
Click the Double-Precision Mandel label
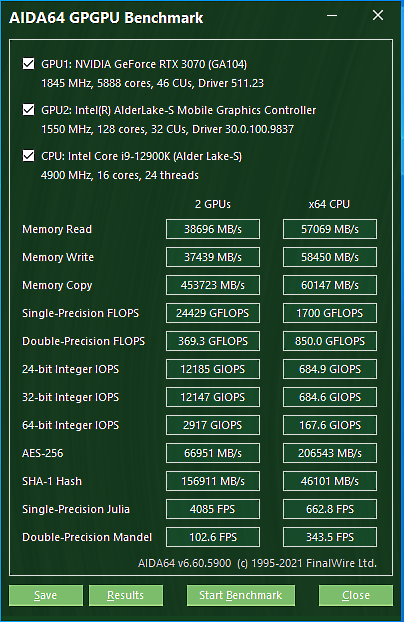[x=87, y=537]
